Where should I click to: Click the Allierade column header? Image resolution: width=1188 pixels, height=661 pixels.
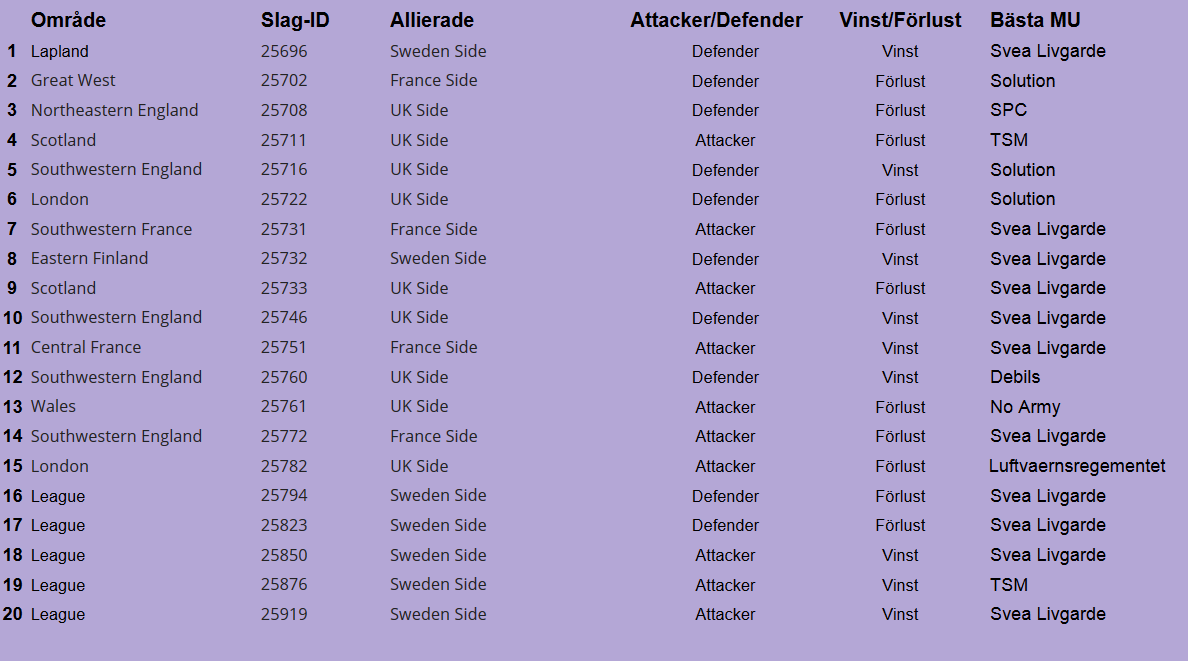[432, 20]
